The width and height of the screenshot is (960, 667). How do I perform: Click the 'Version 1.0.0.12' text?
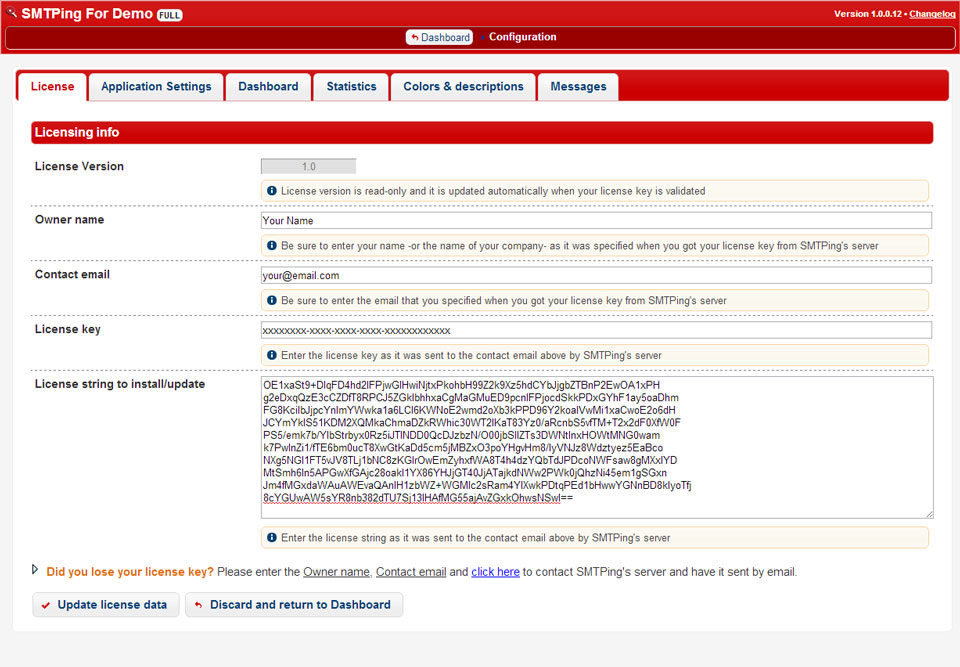(868, 14)
